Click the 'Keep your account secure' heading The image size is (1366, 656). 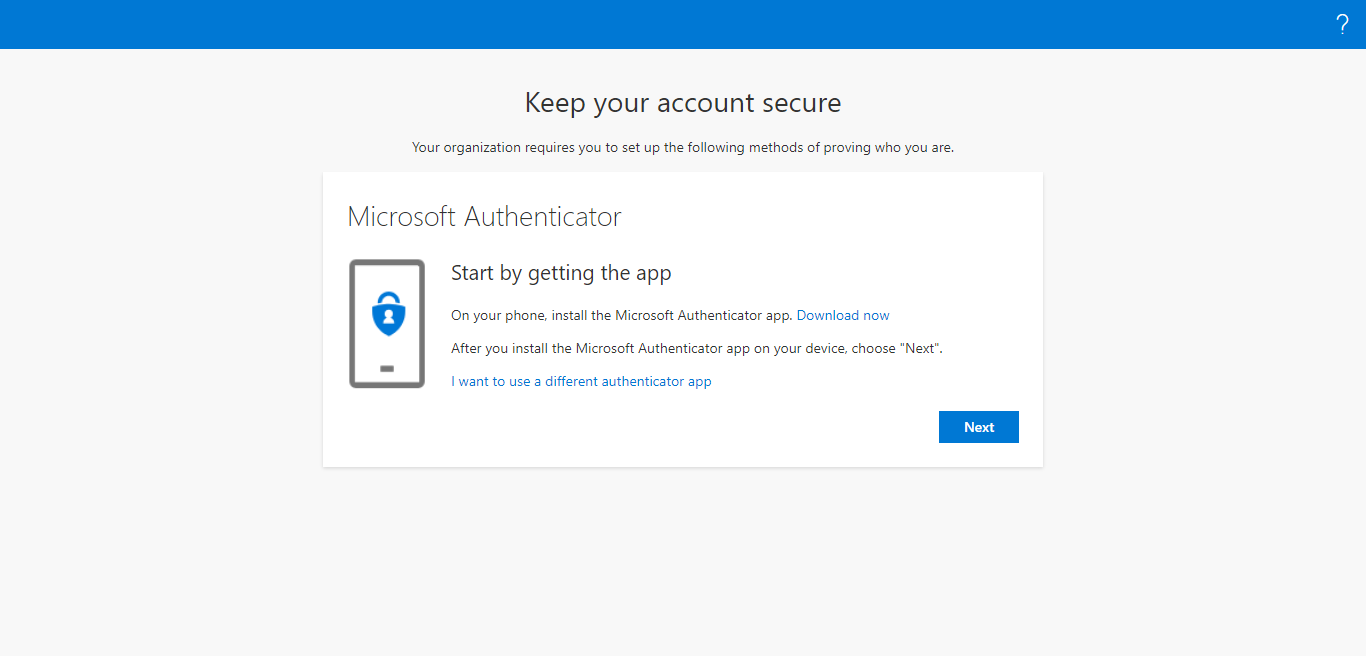click(683, 102)
